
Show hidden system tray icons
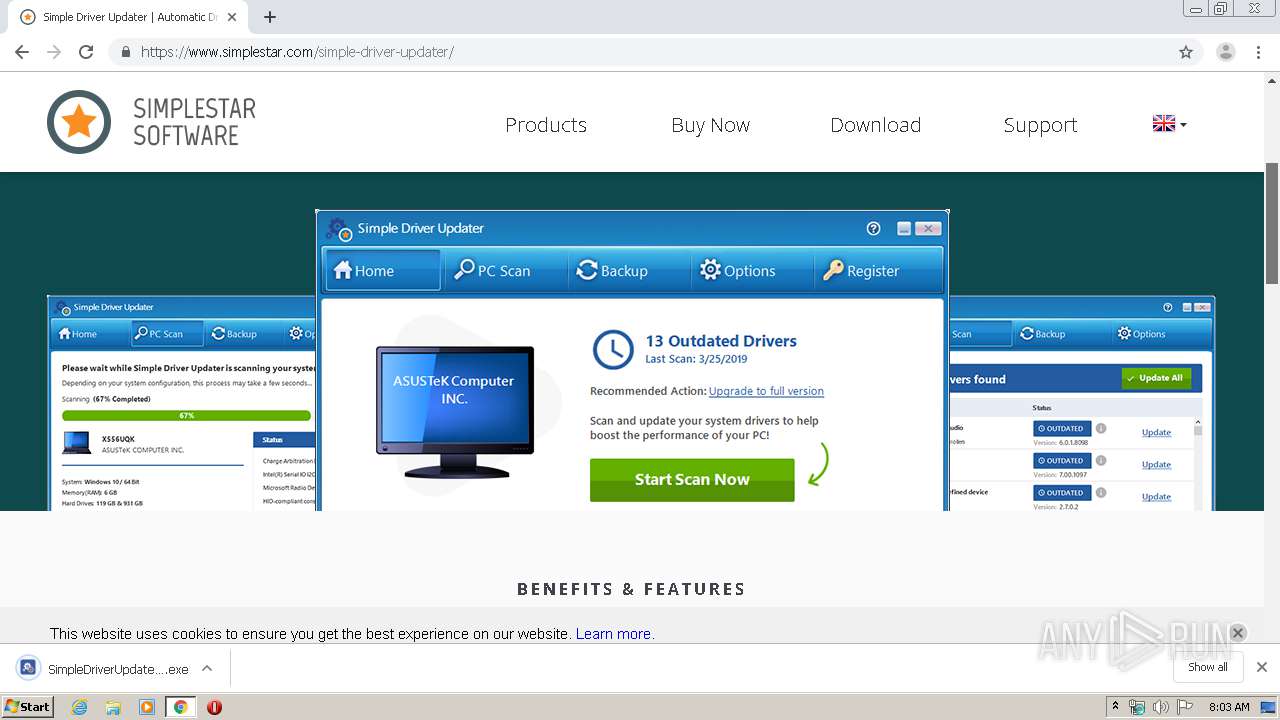pos(1116,707)
